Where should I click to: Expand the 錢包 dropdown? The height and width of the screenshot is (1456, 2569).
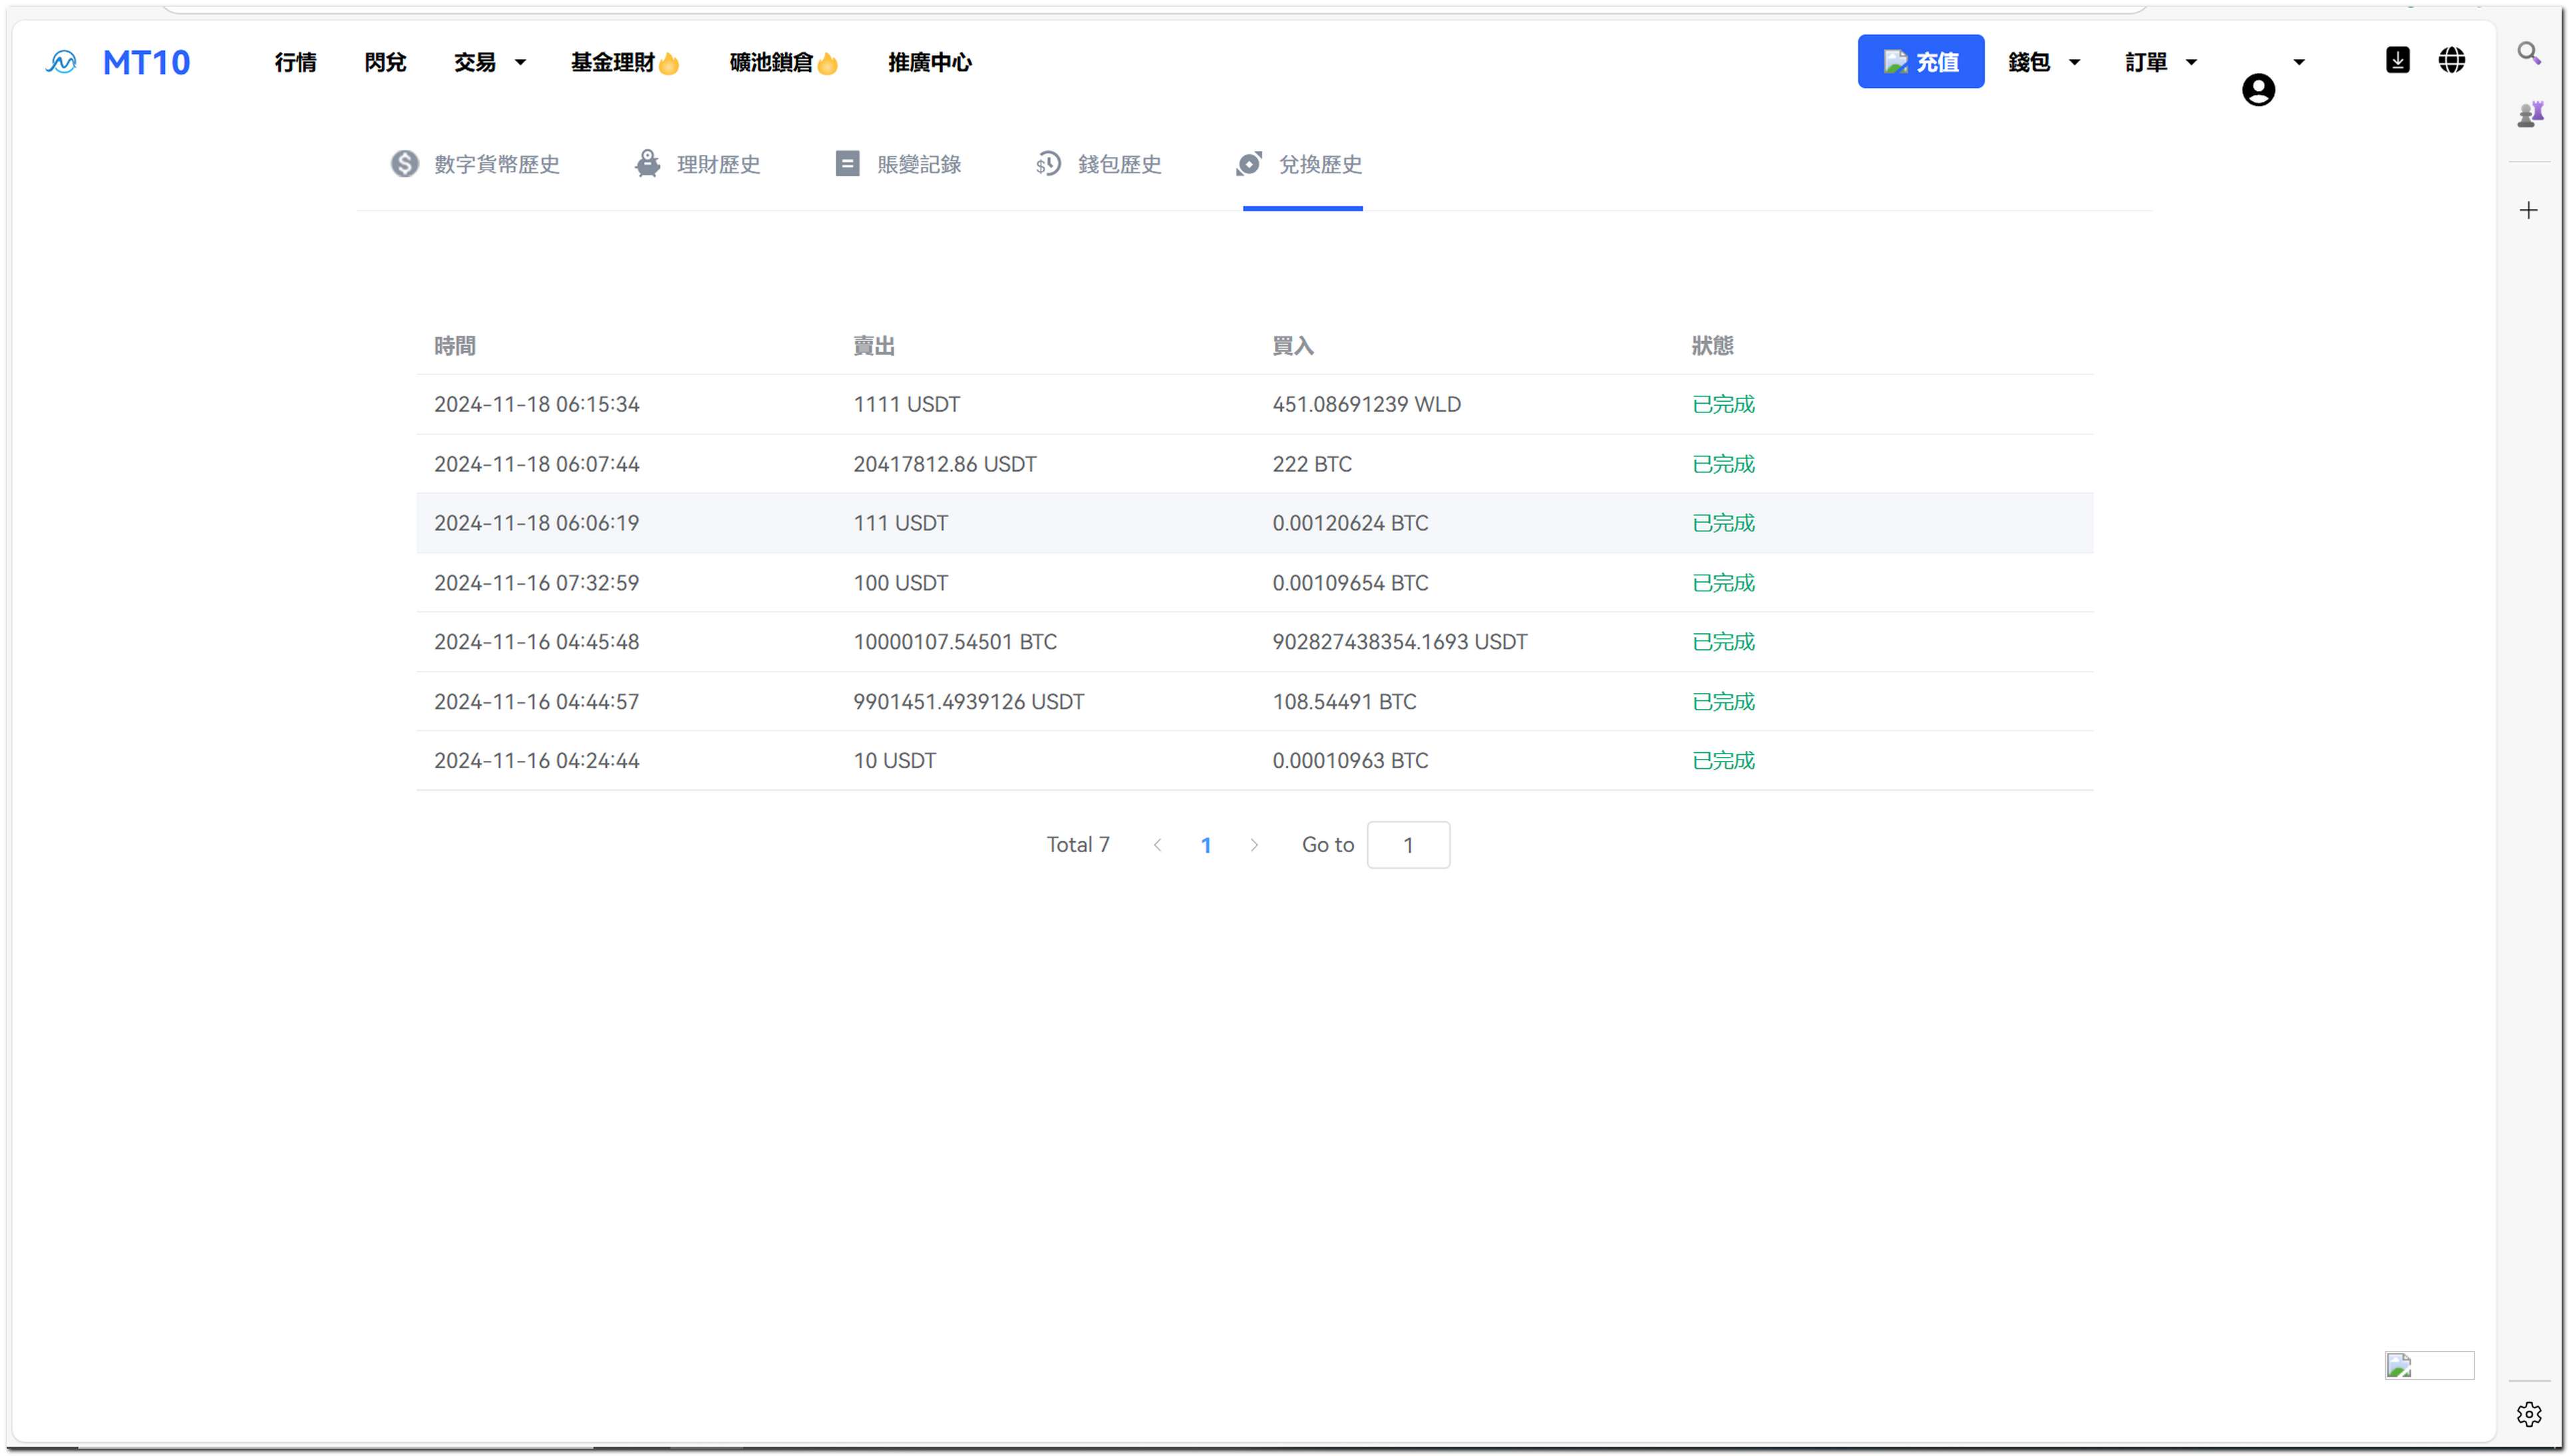2043,62
